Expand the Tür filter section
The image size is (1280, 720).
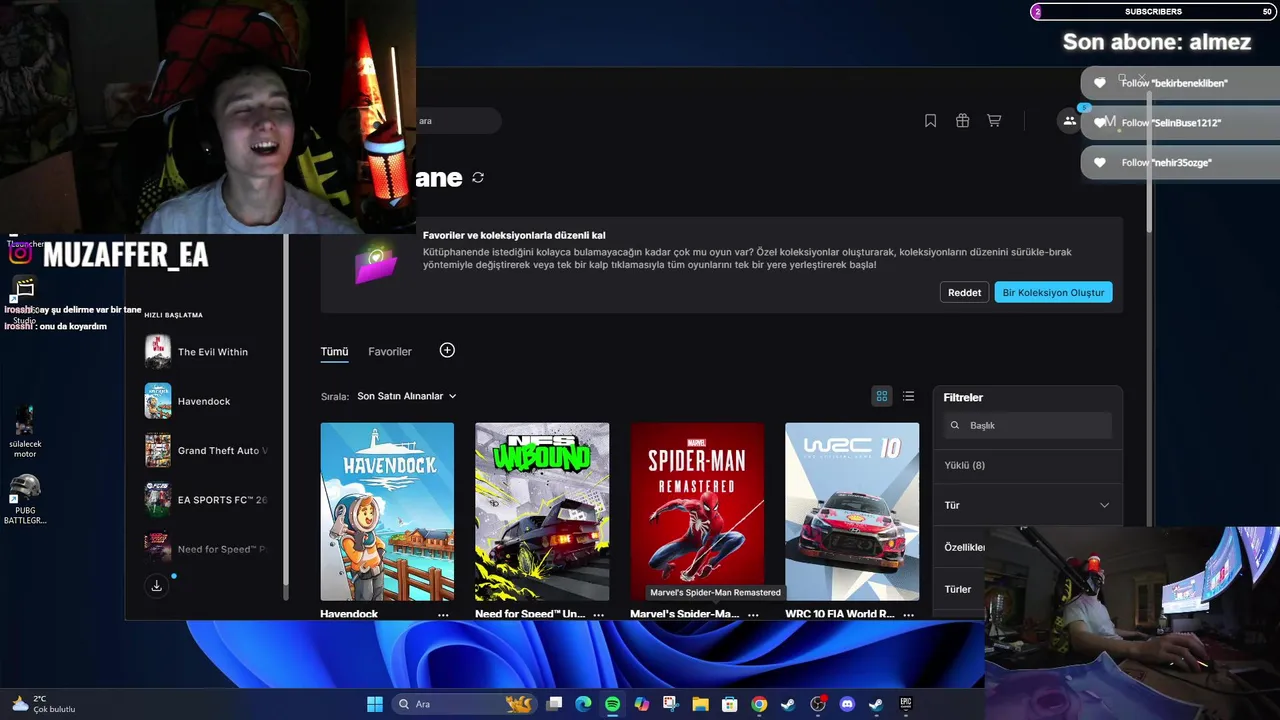[1027, 505]
